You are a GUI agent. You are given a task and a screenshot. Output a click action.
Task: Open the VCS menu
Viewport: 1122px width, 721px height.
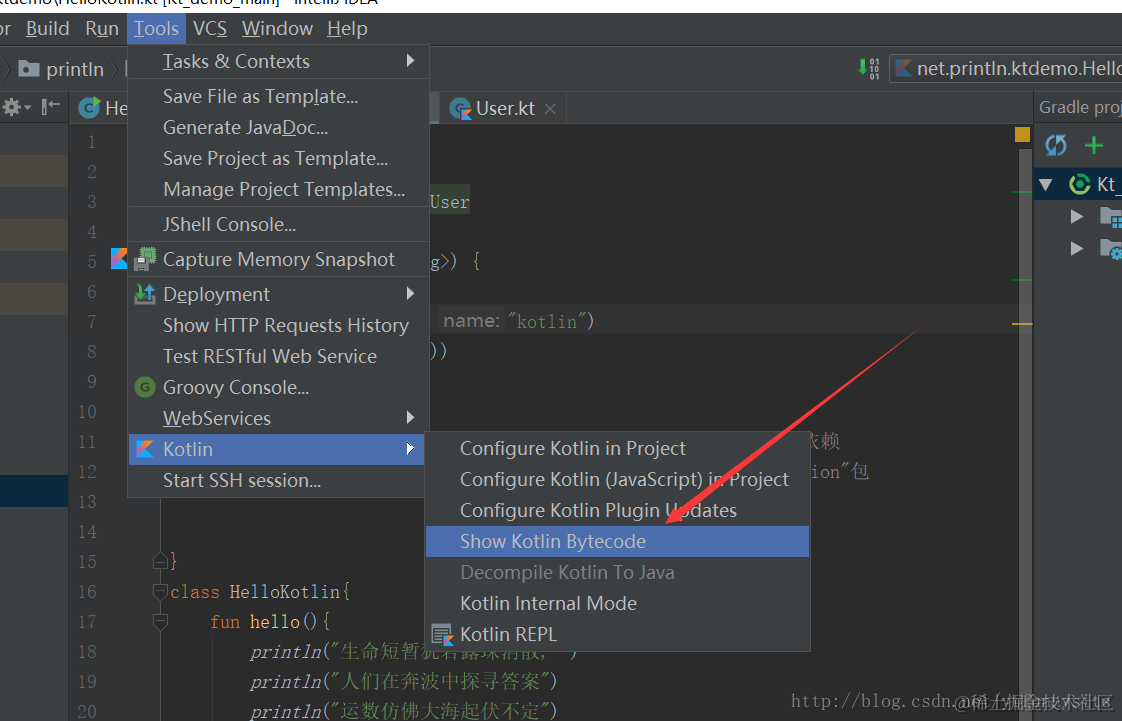[210, 29]
